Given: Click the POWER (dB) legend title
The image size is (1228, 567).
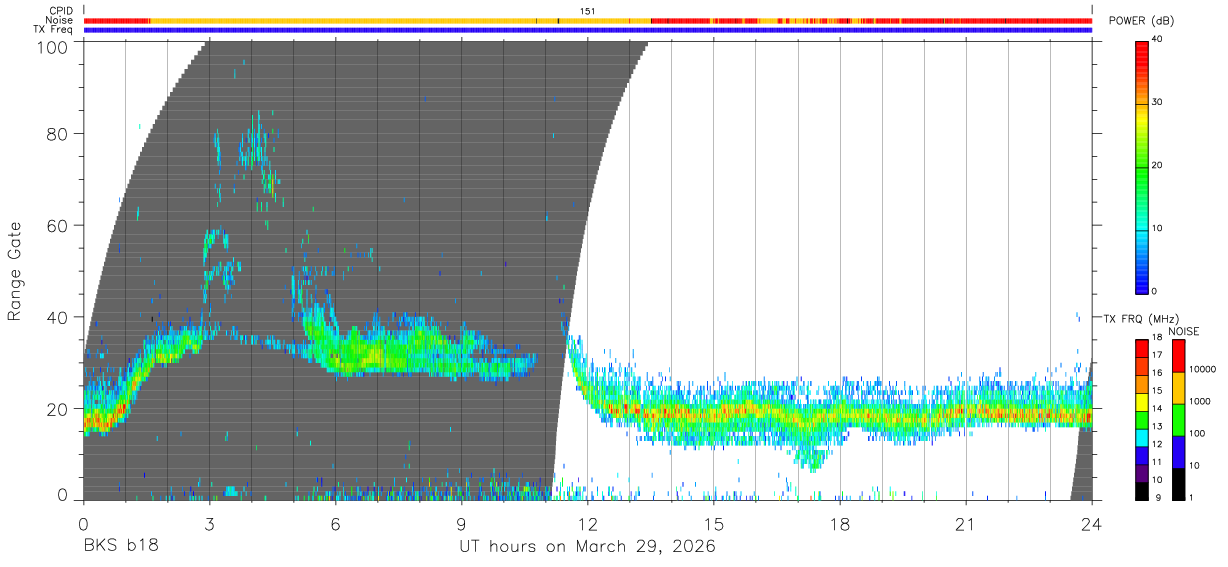Looking at the screenshot, I should click(1141, 21).
